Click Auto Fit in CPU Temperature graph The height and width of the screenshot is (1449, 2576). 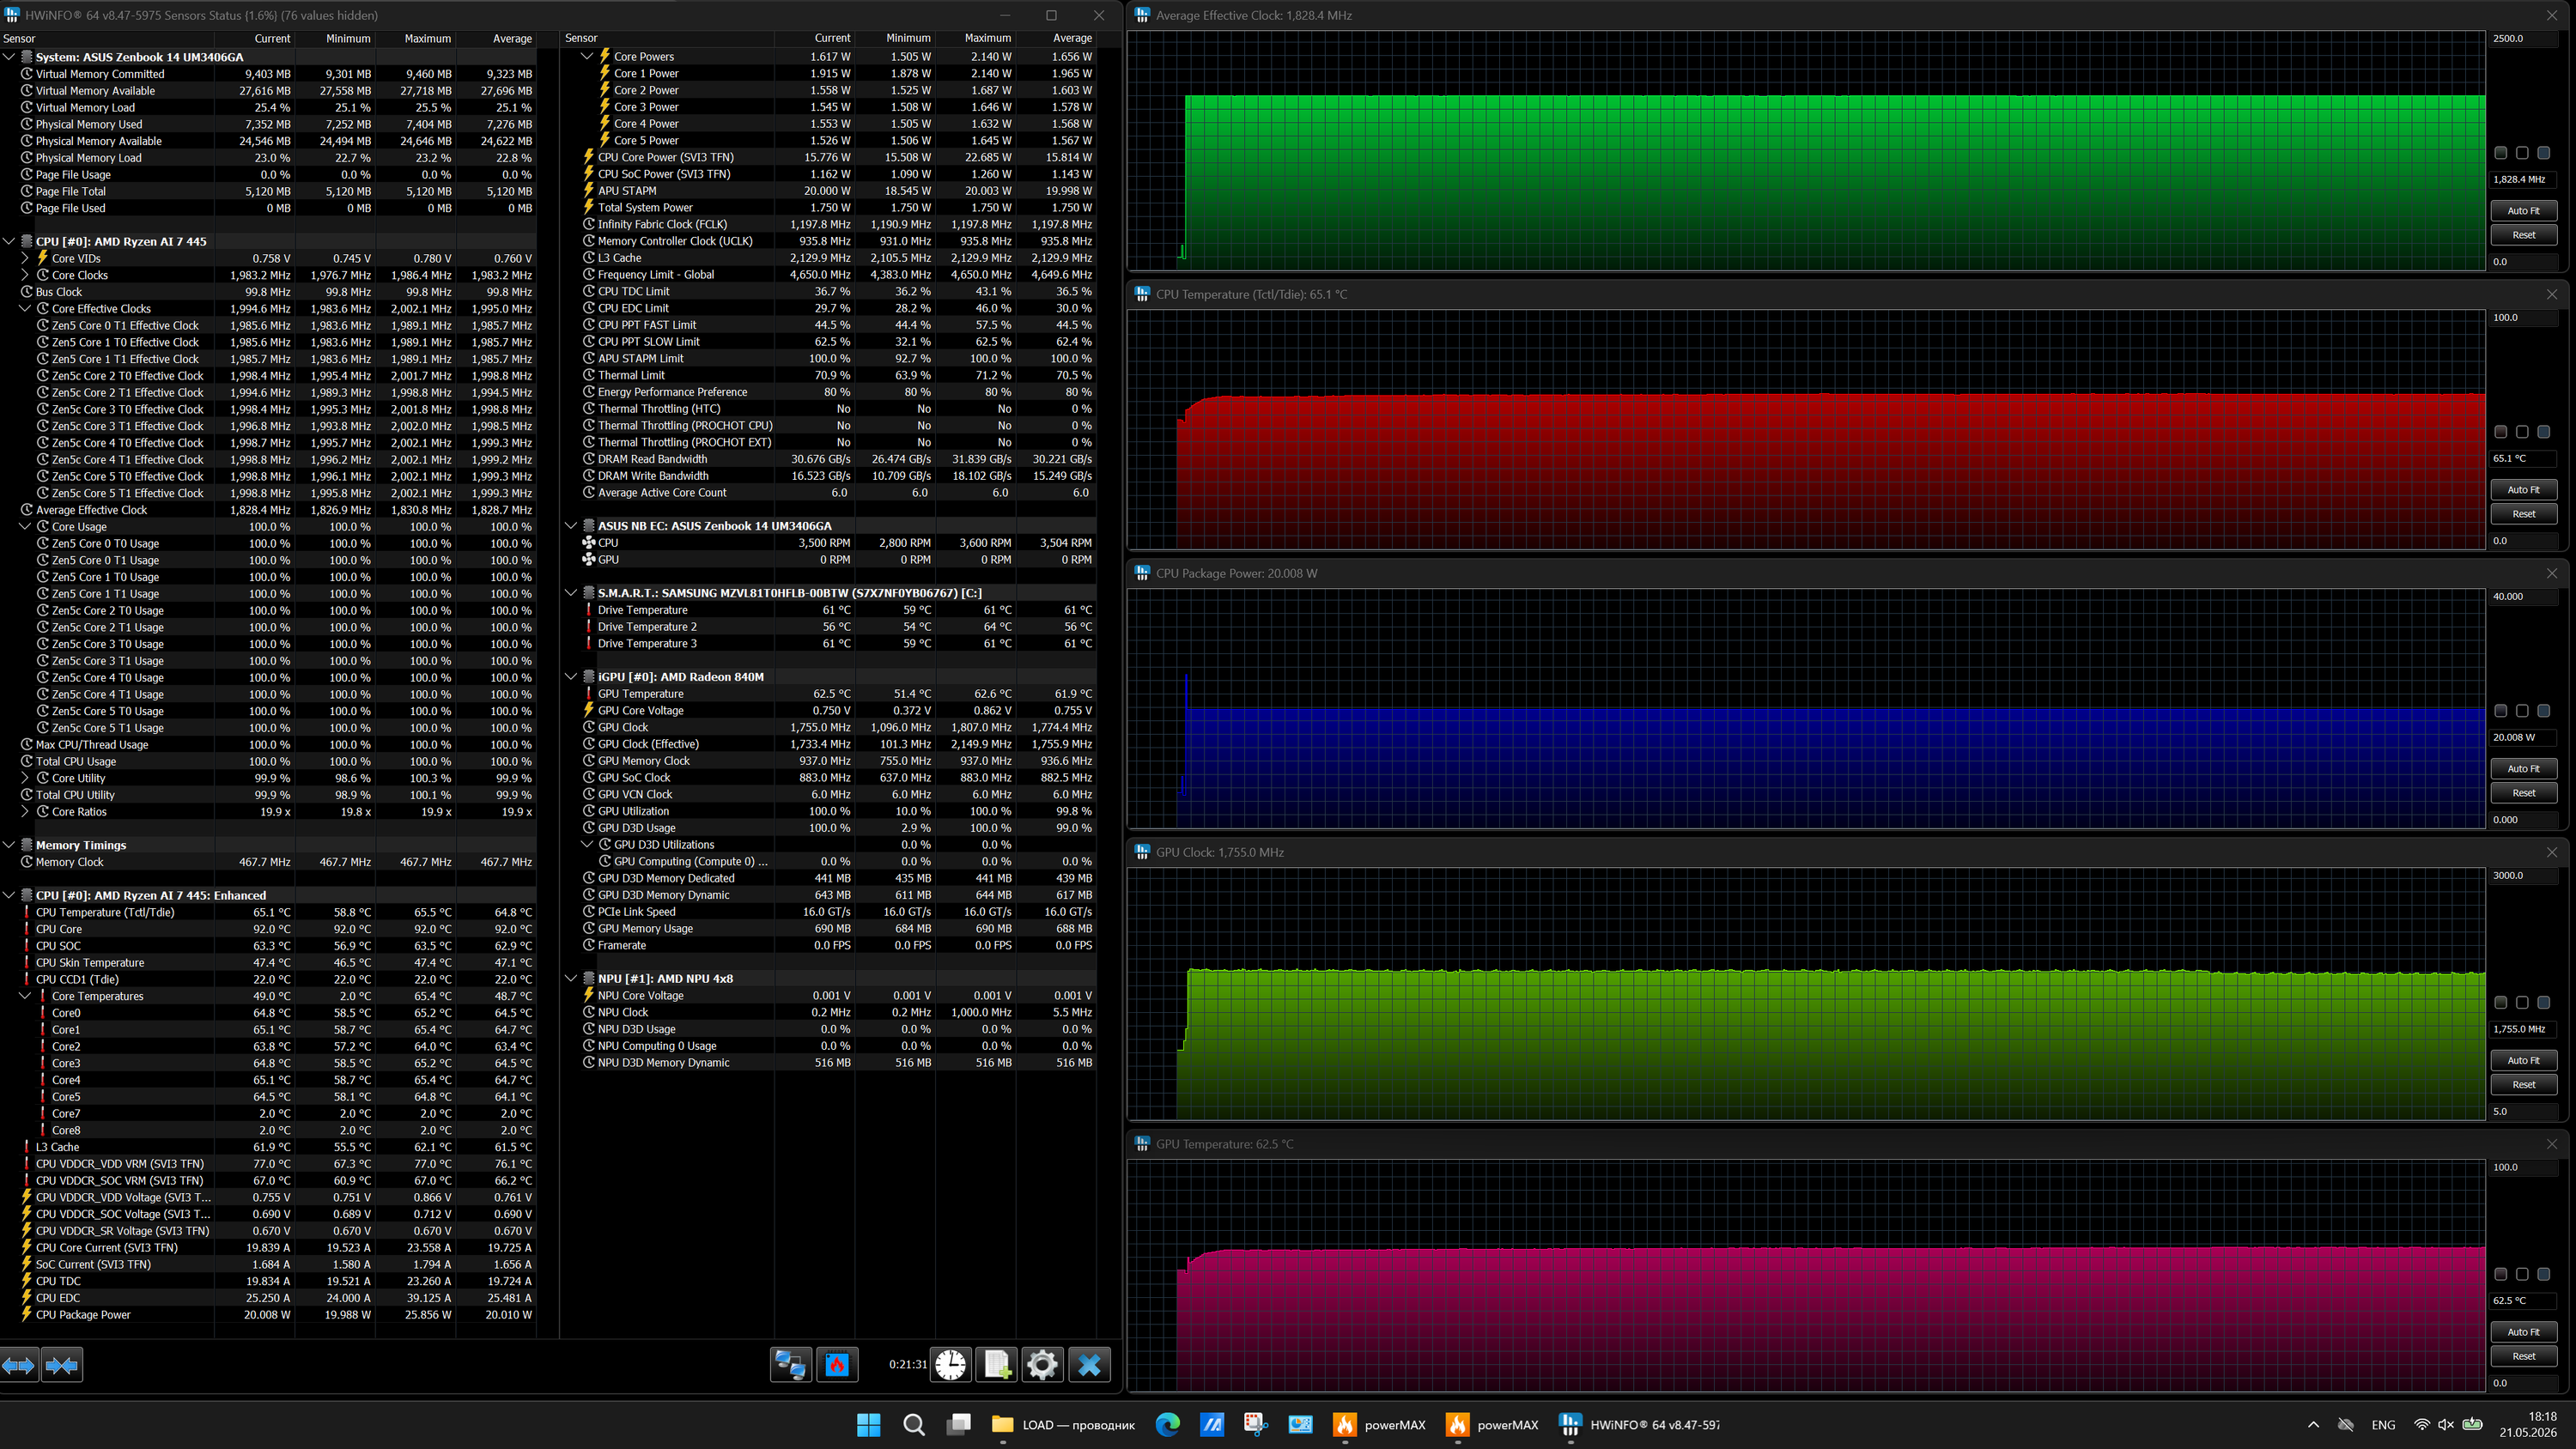2523,490
